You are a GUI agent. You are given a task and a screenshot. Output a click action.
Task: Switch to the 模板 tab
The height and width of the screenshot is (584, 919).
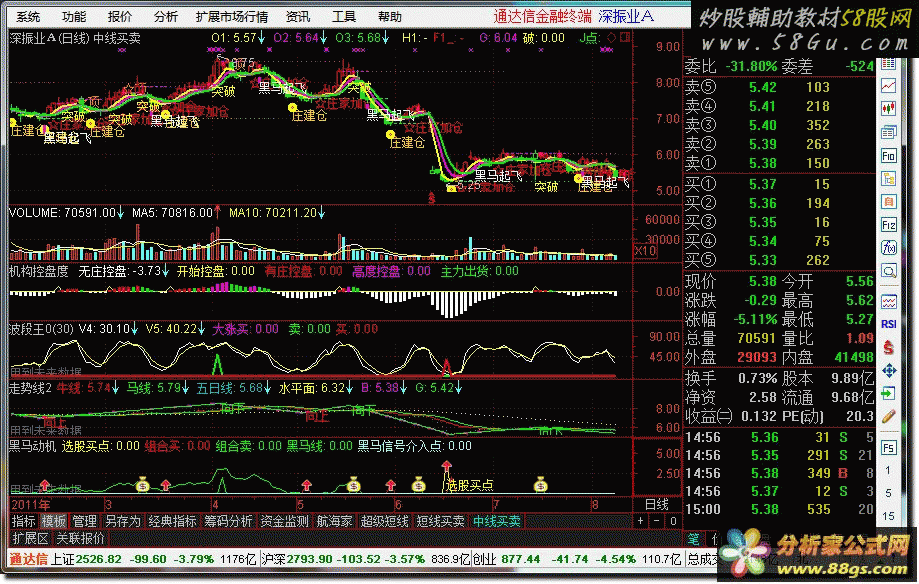coord(55,521)
